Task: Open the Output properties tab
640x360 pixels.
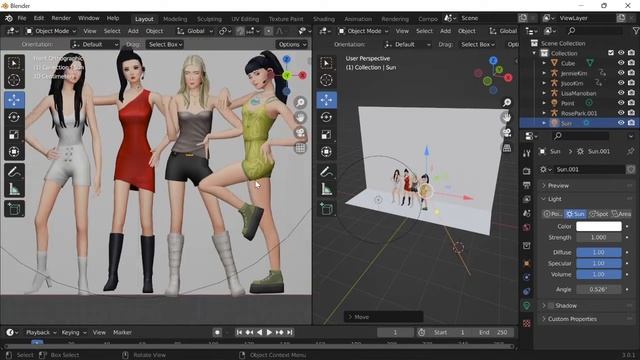Action: coord(527,185)
